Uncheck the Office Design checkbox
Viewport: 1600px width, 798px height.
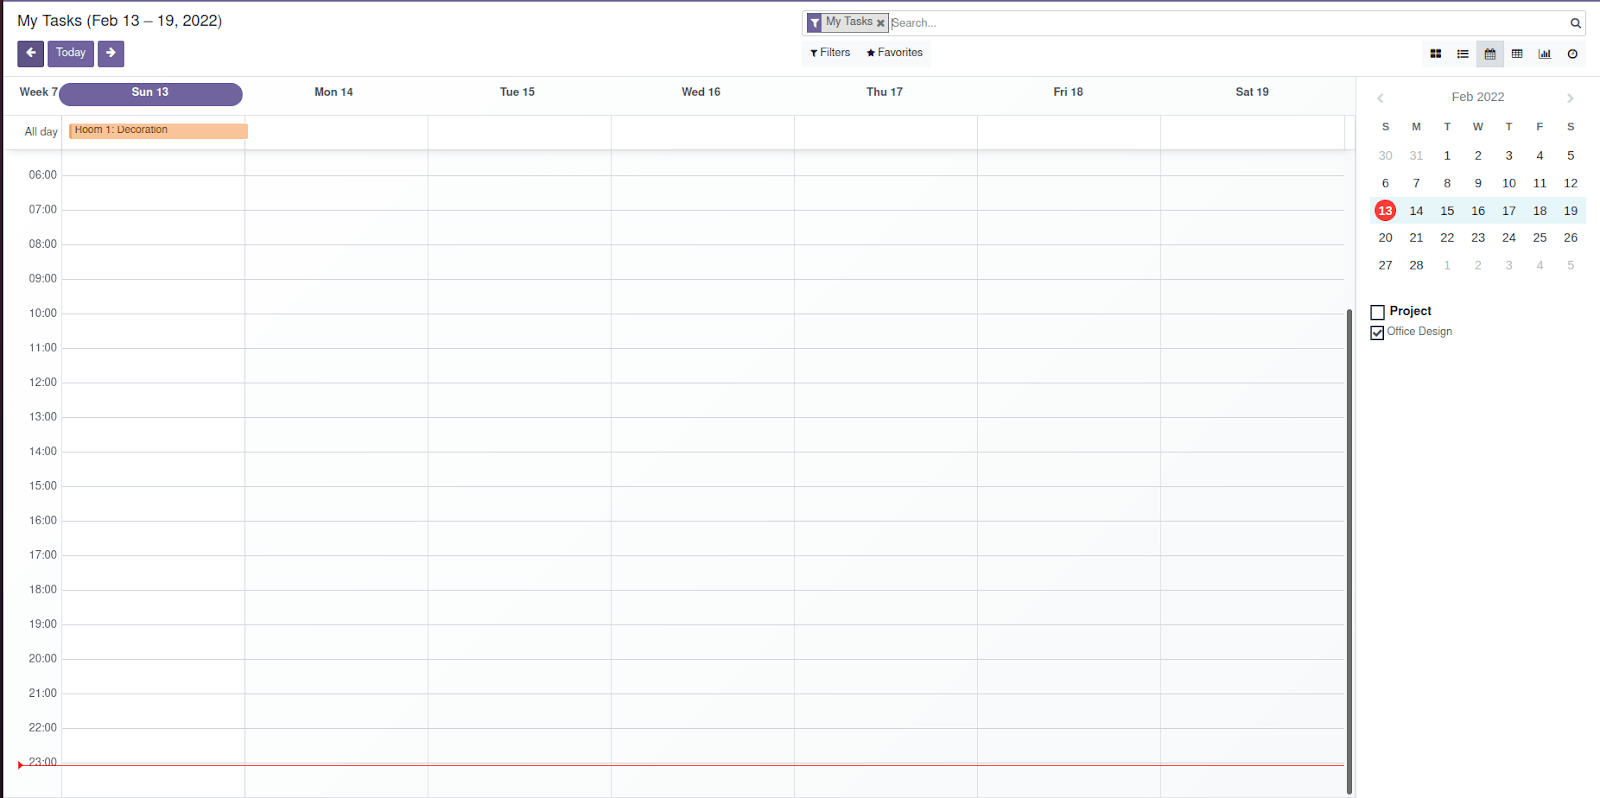coord(1377,332)
